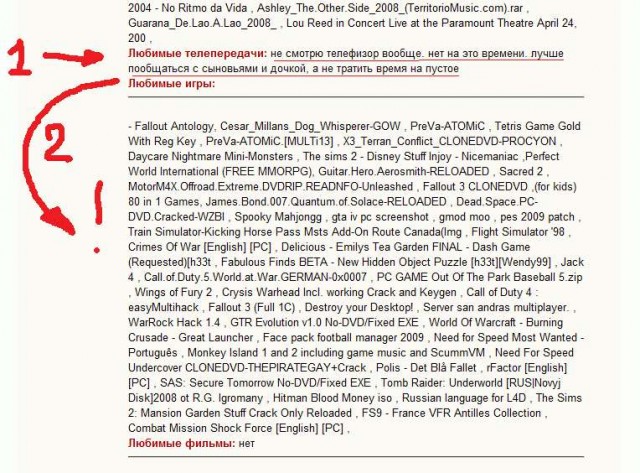Click 'Fallout 3 (Full 1C)' entry
Image resolution: width=640 pixels, height=473 pixels.
[x=251, y=307]
